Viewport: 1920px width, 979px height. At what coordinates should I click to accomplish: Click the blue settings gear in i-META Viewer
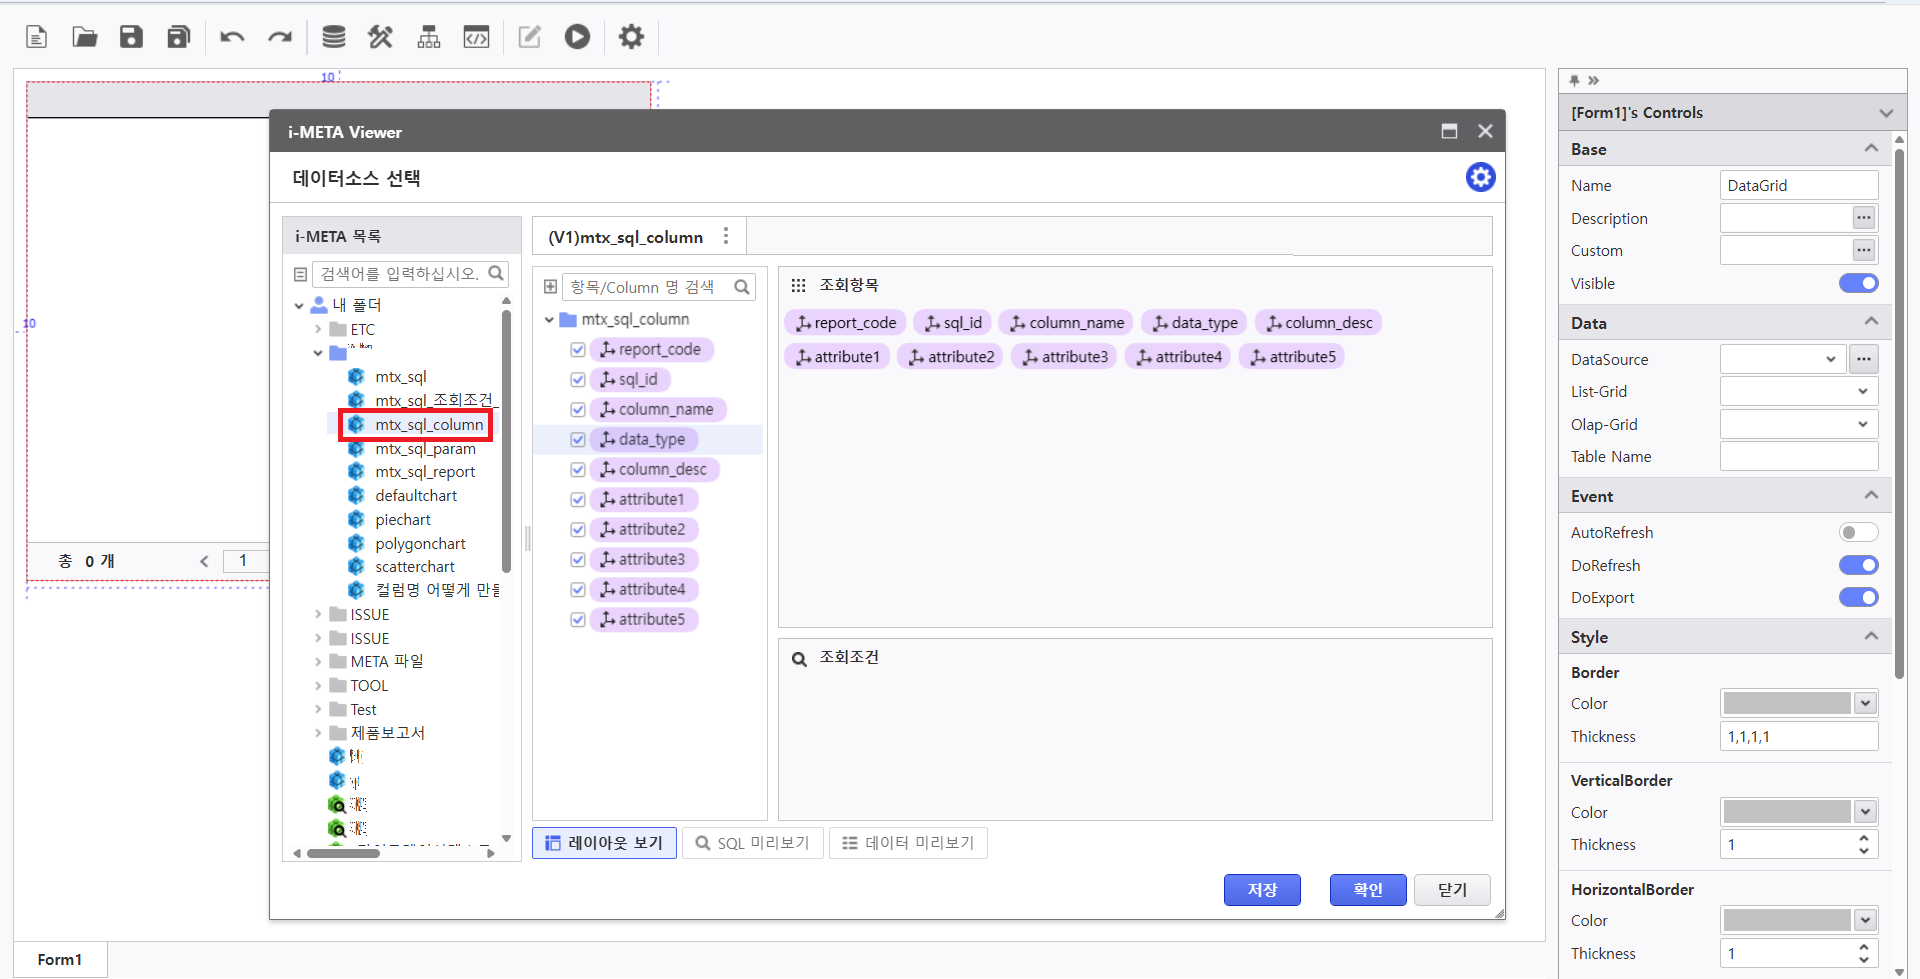(1480, 177)
